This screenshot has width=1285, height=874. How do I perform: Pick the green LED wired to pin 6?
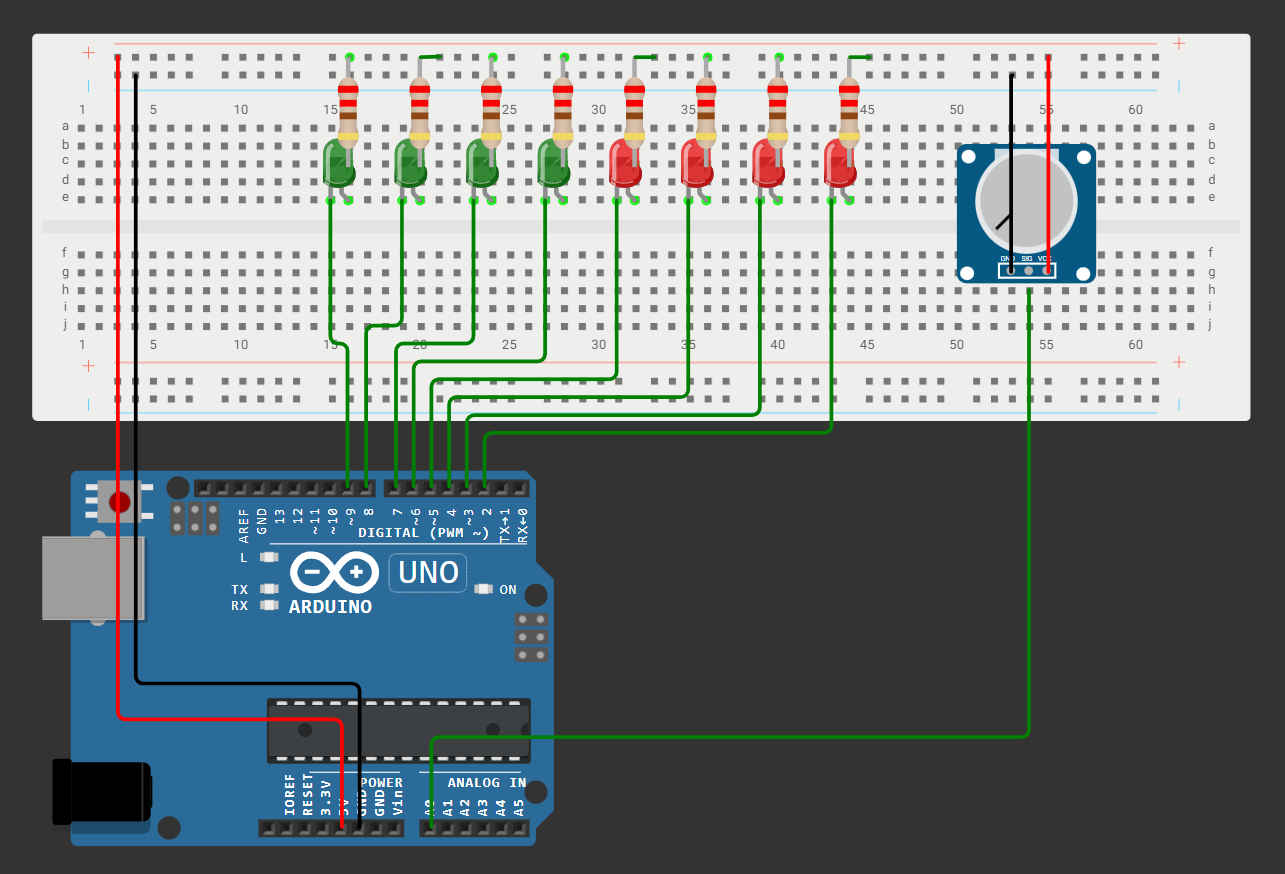(x=555, y=163)
